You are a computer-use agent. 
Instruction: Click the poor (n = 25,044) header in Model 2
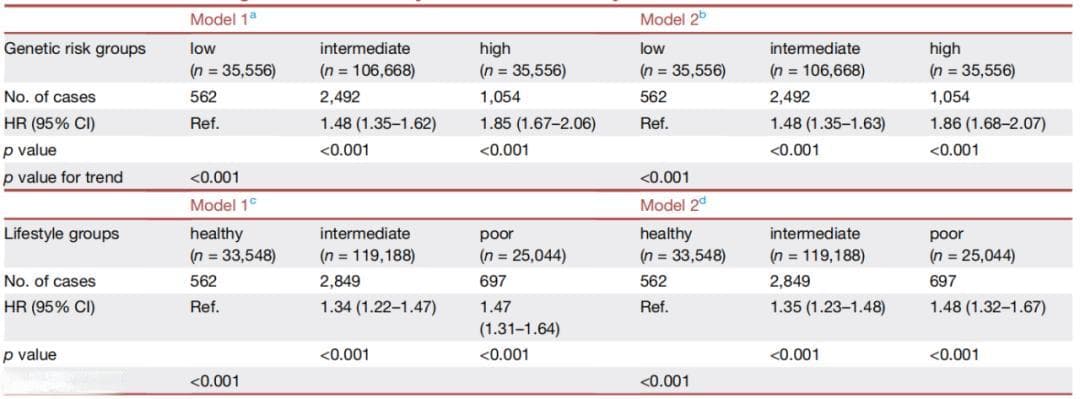tap(972, 245)
